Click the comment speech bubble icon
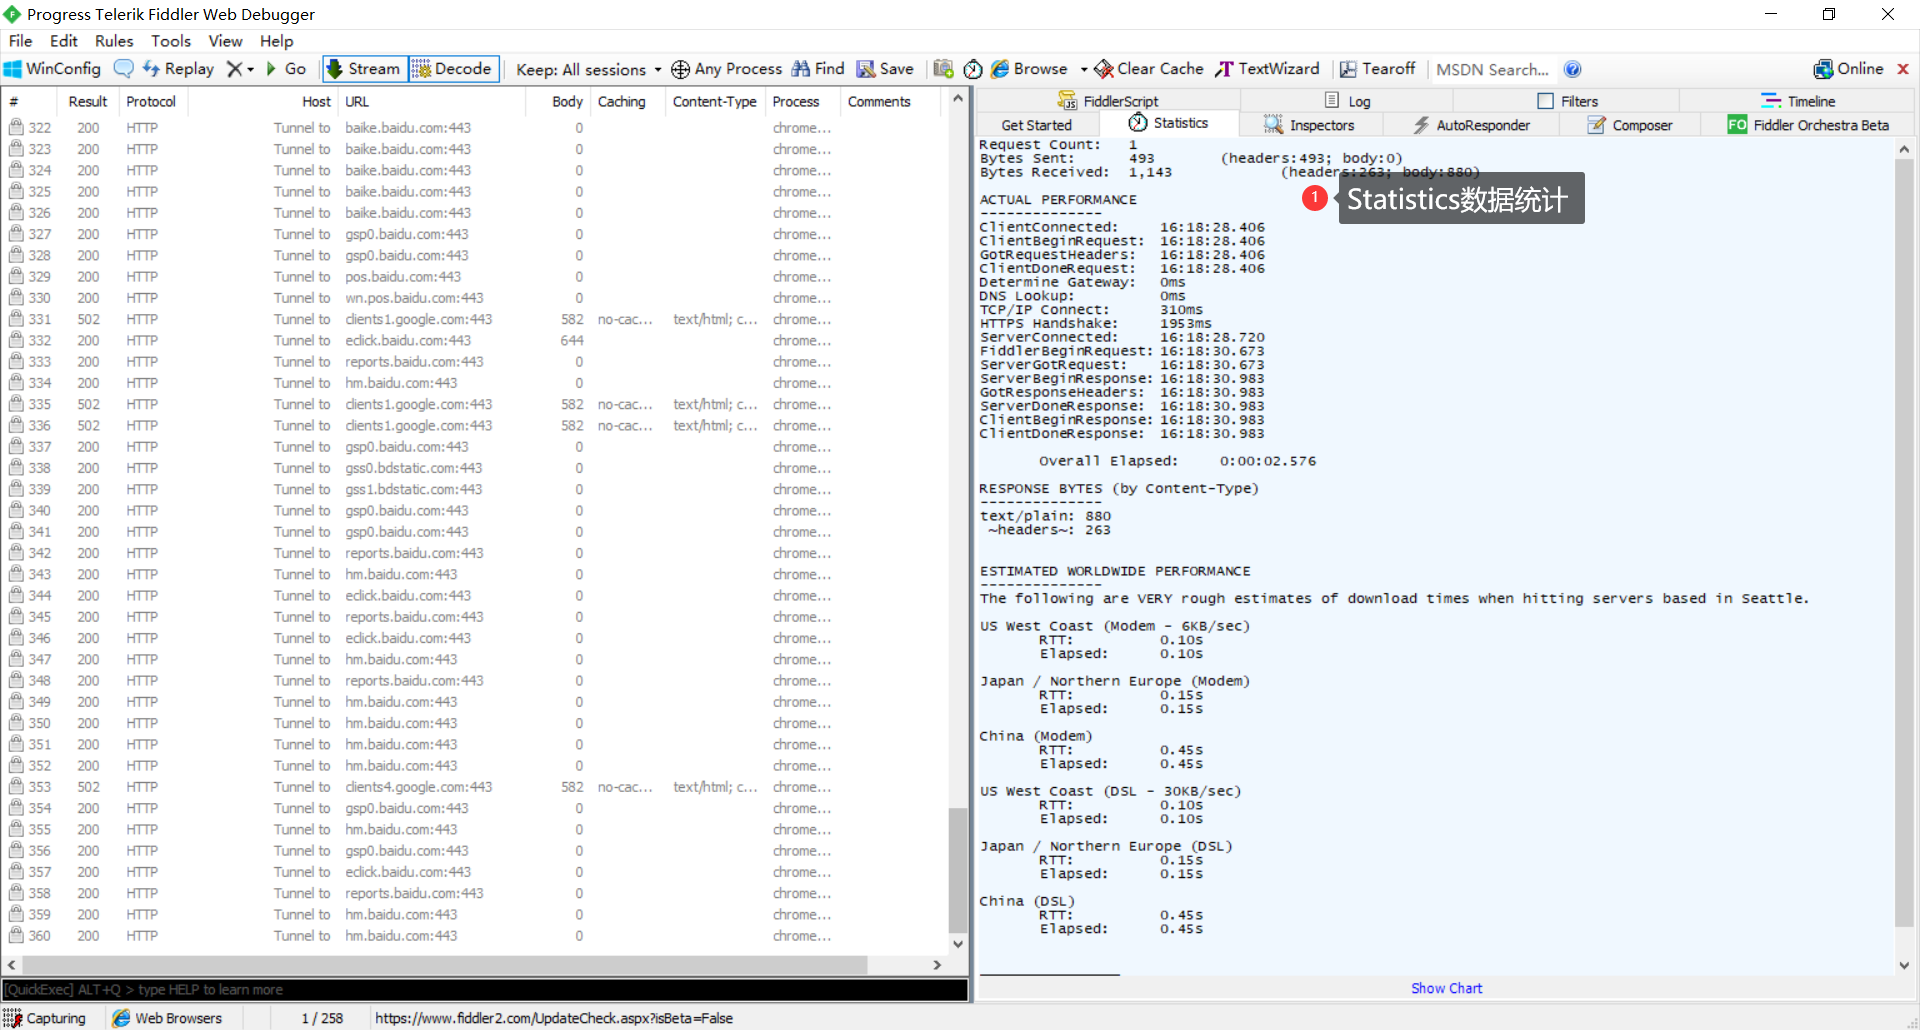Image resolution: width=1920 pixels, height=1030 pixels. 124,69
